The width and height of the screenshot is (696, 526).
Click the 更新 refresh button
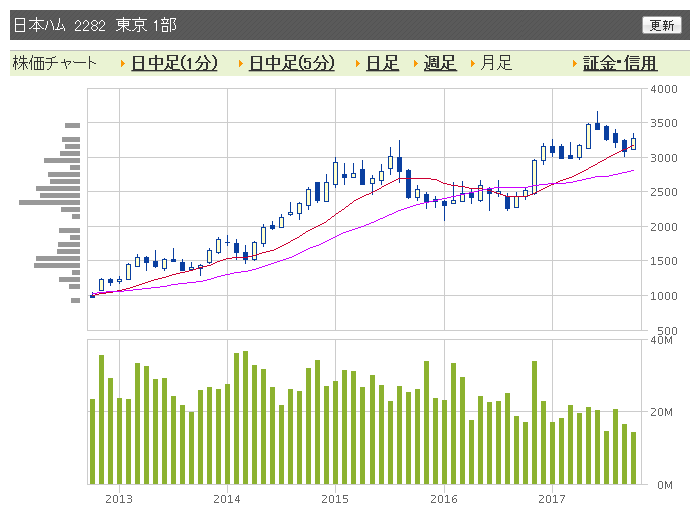[661, 25]
